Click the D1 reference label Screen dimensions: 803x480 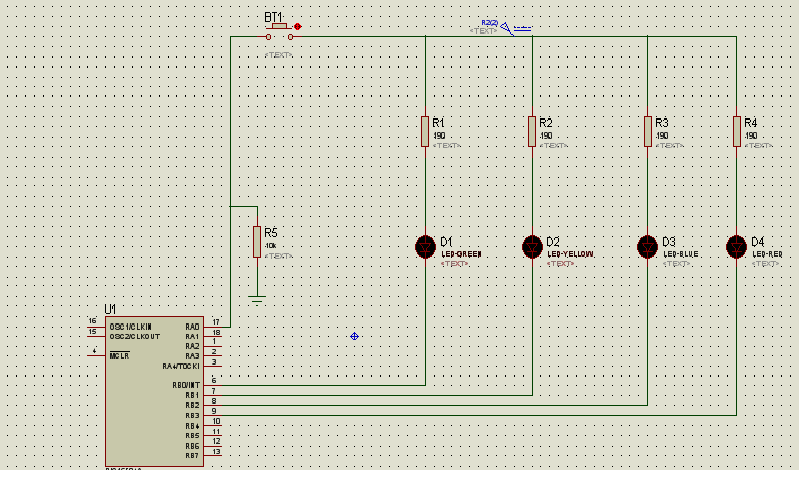tap(446, 242)
